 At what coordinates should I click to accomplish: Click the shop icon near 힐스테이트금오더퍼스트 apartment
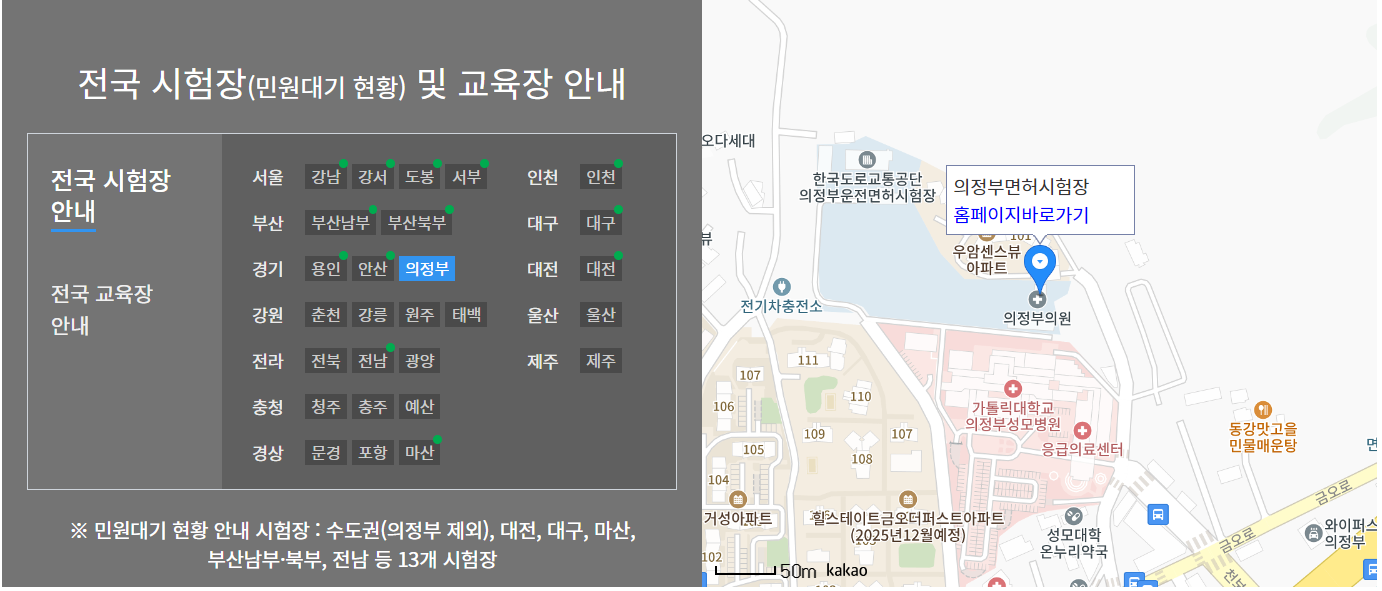(x=906, y=499)
